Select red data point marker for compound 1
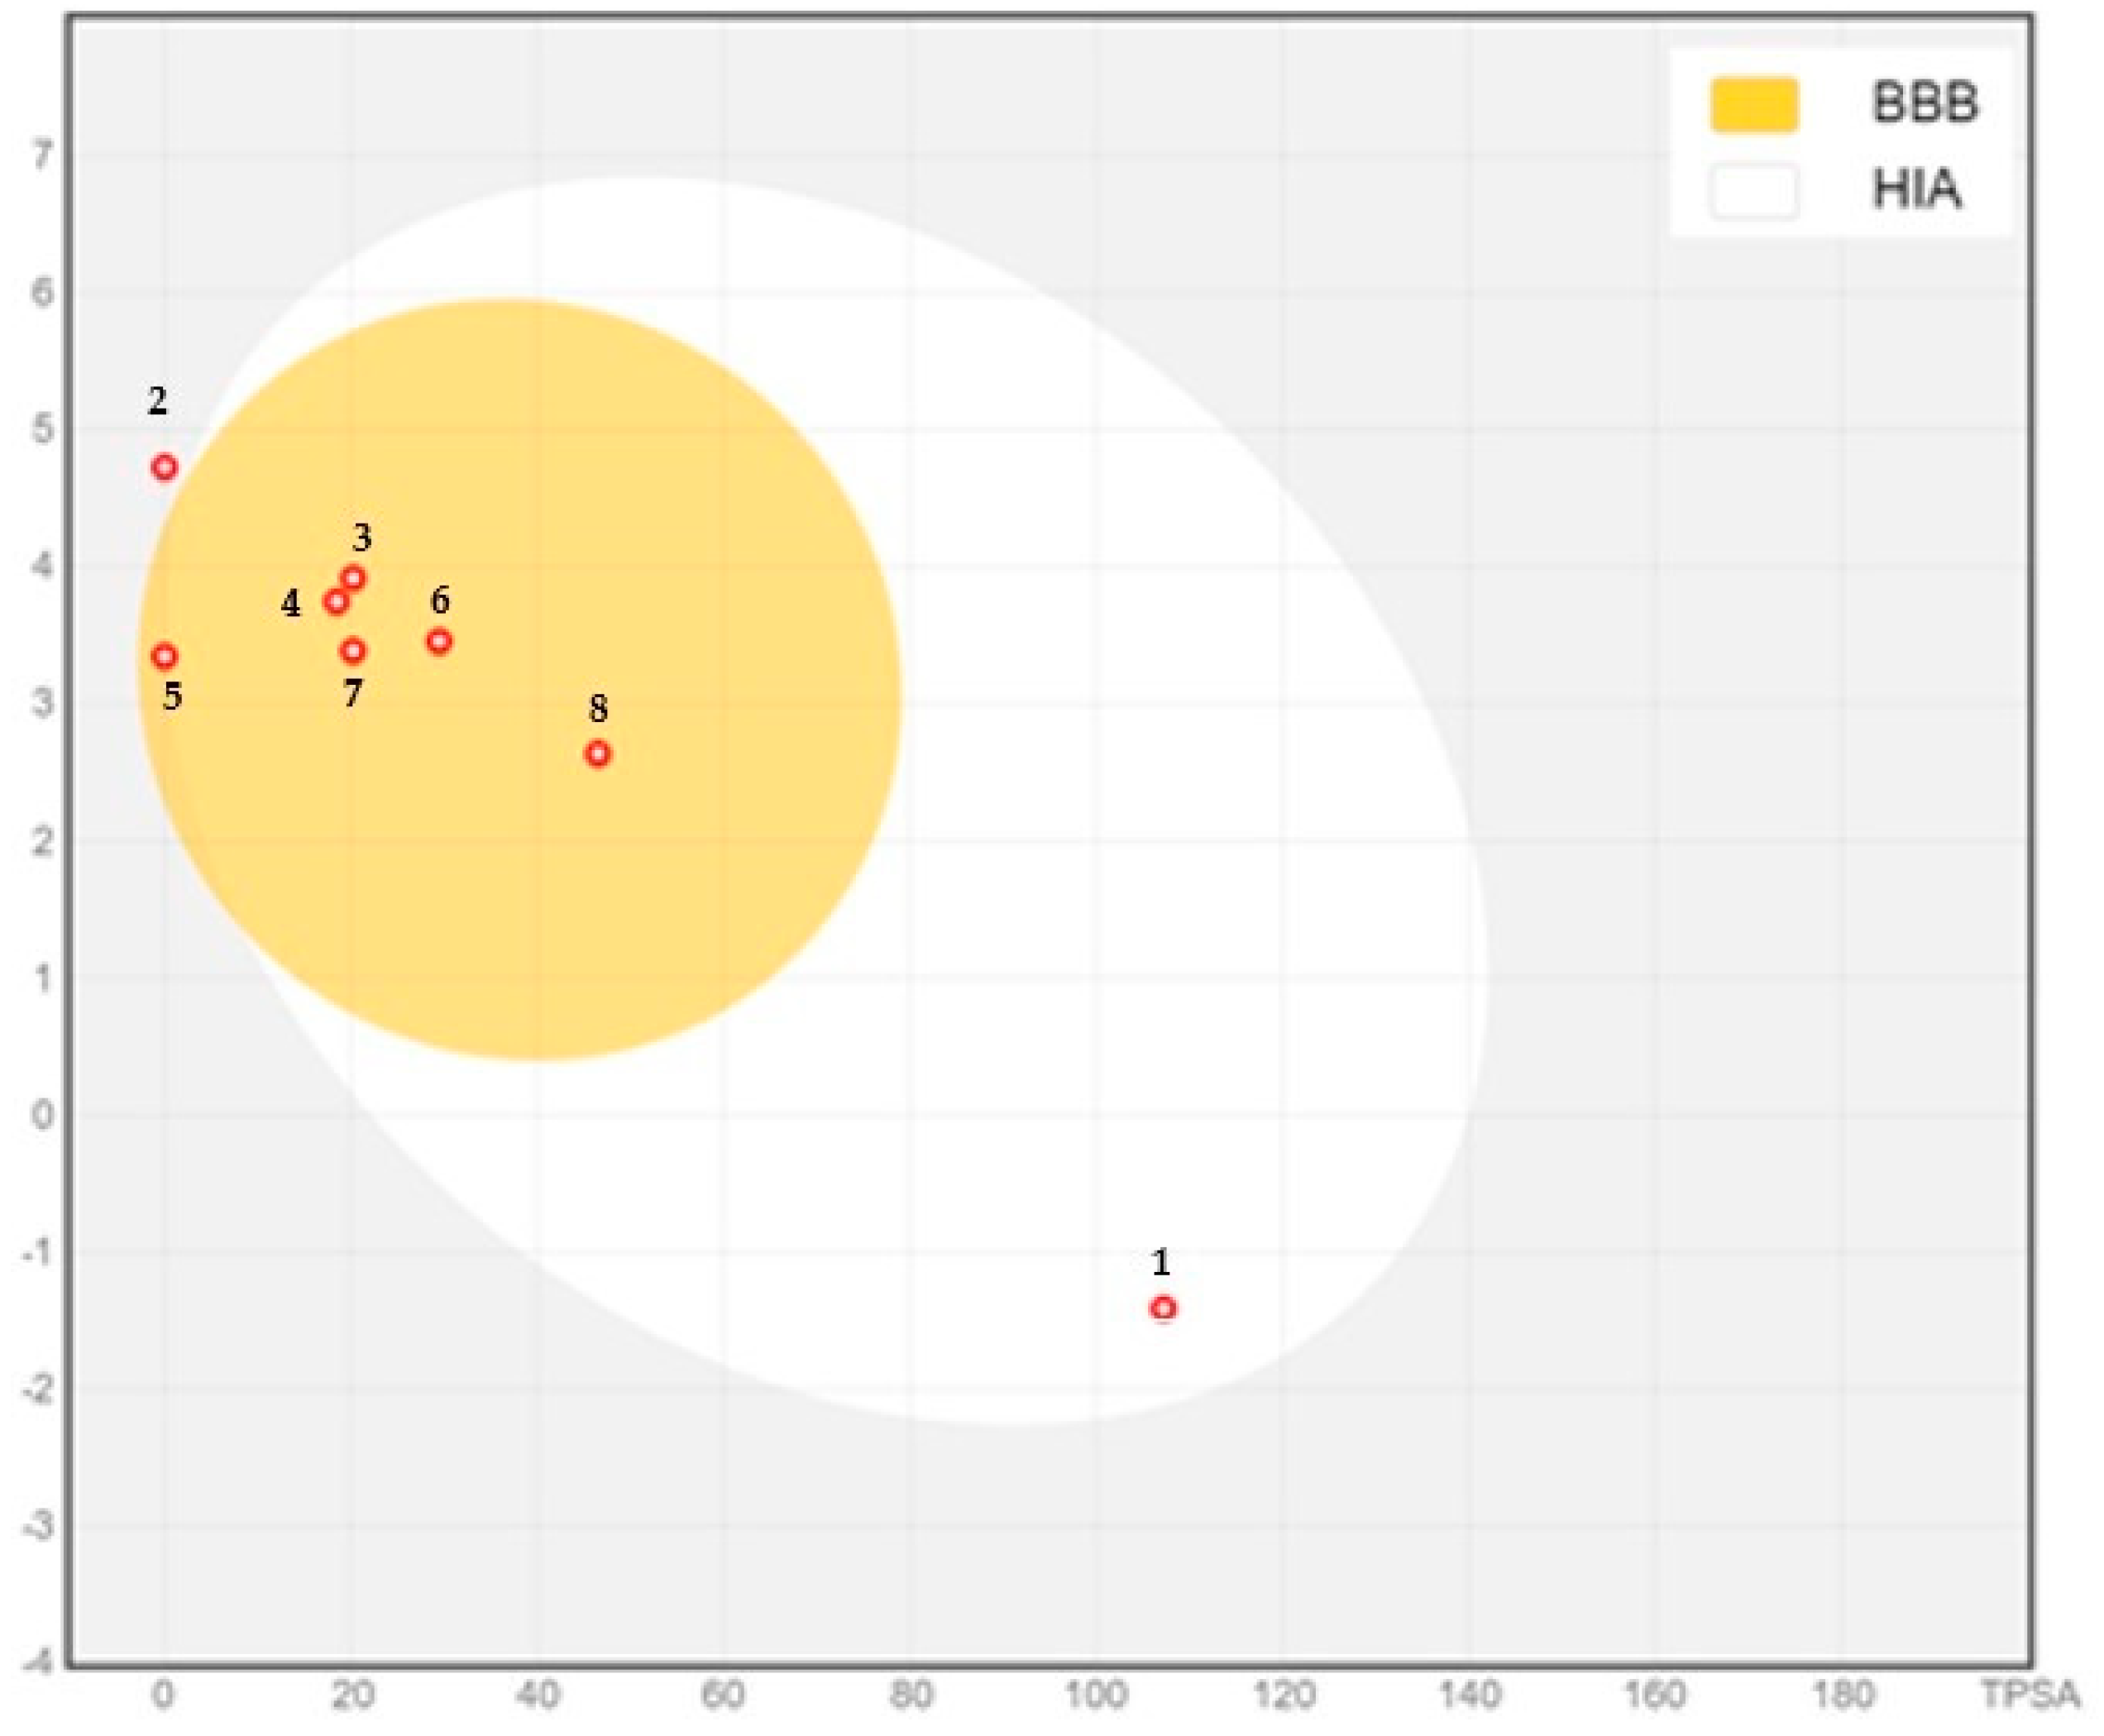 coord(1162,1308)
